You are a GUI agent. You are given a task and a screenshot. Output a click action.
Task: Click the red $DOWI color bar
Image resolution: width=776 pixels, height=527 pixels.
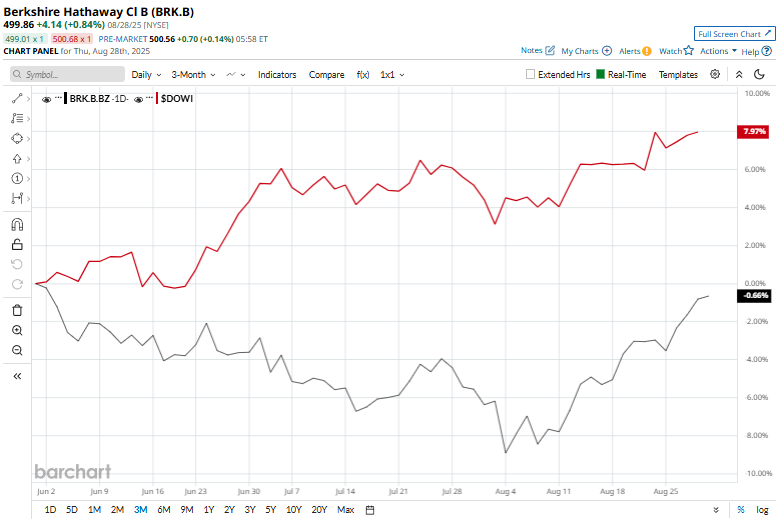(157, 98)
